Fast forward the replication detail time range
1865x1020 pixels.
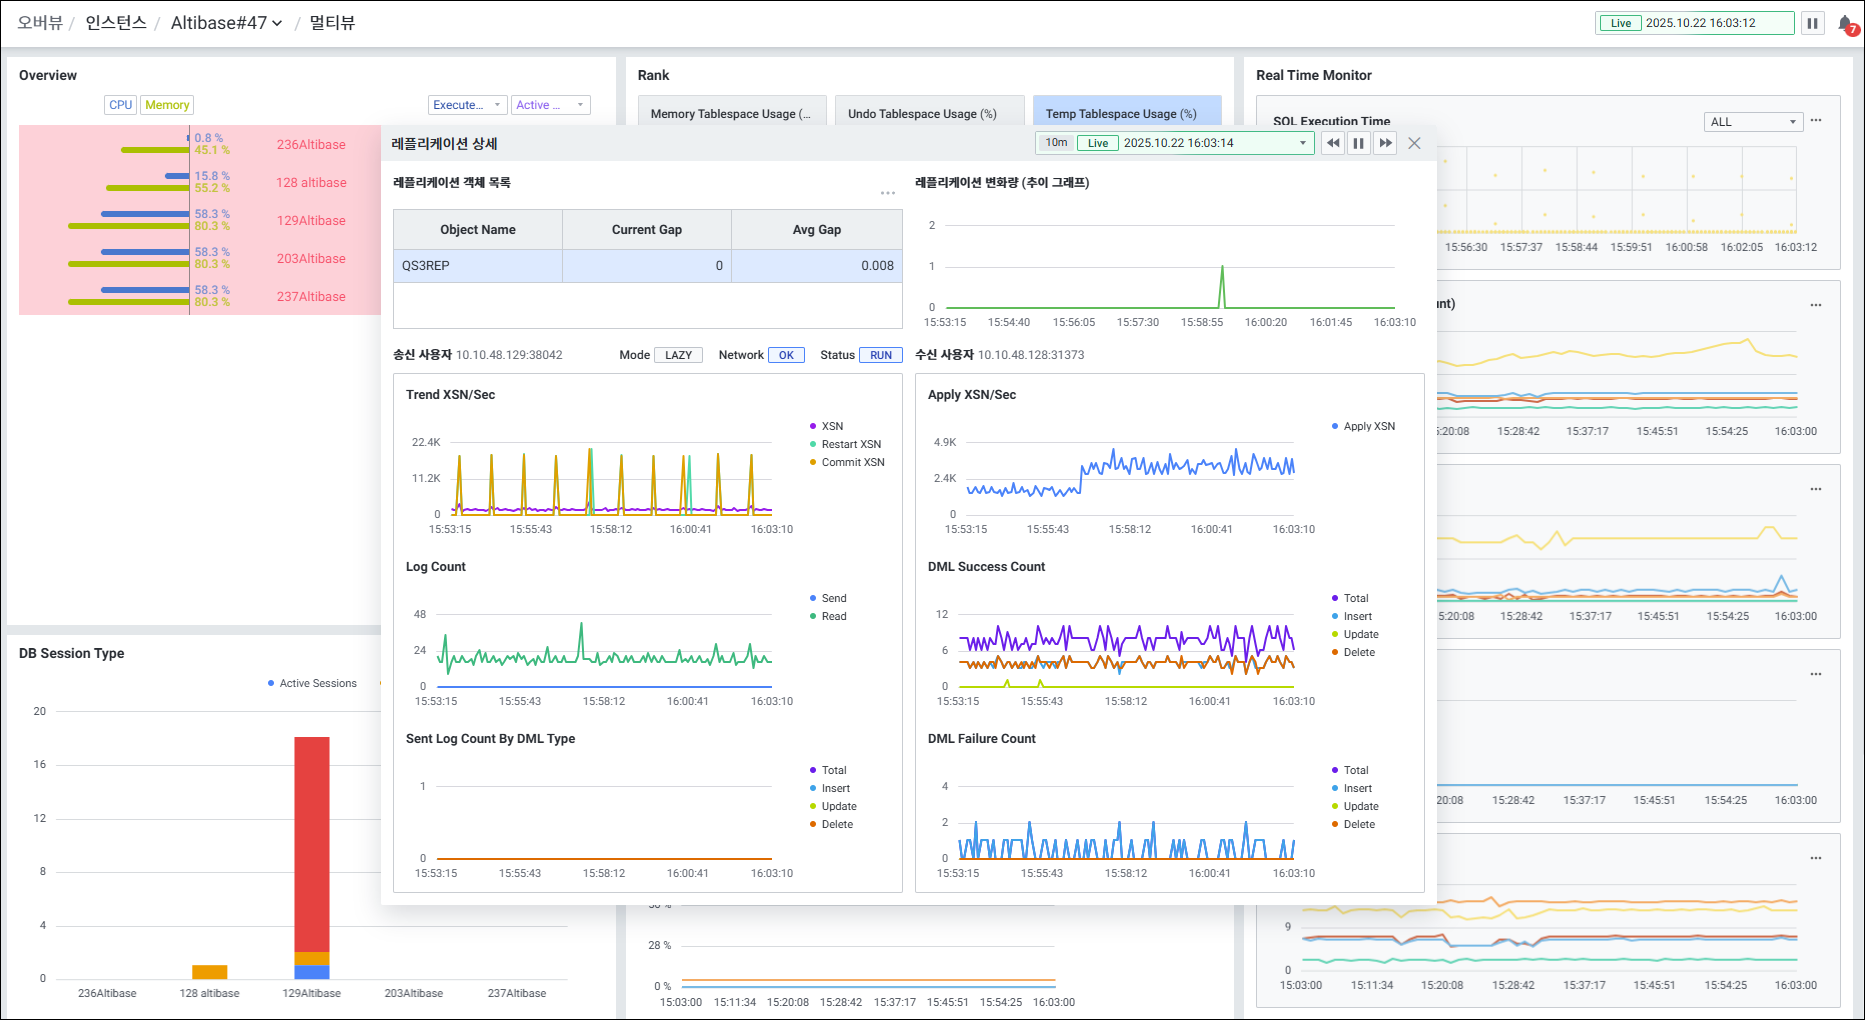[x=1385, y=143]
